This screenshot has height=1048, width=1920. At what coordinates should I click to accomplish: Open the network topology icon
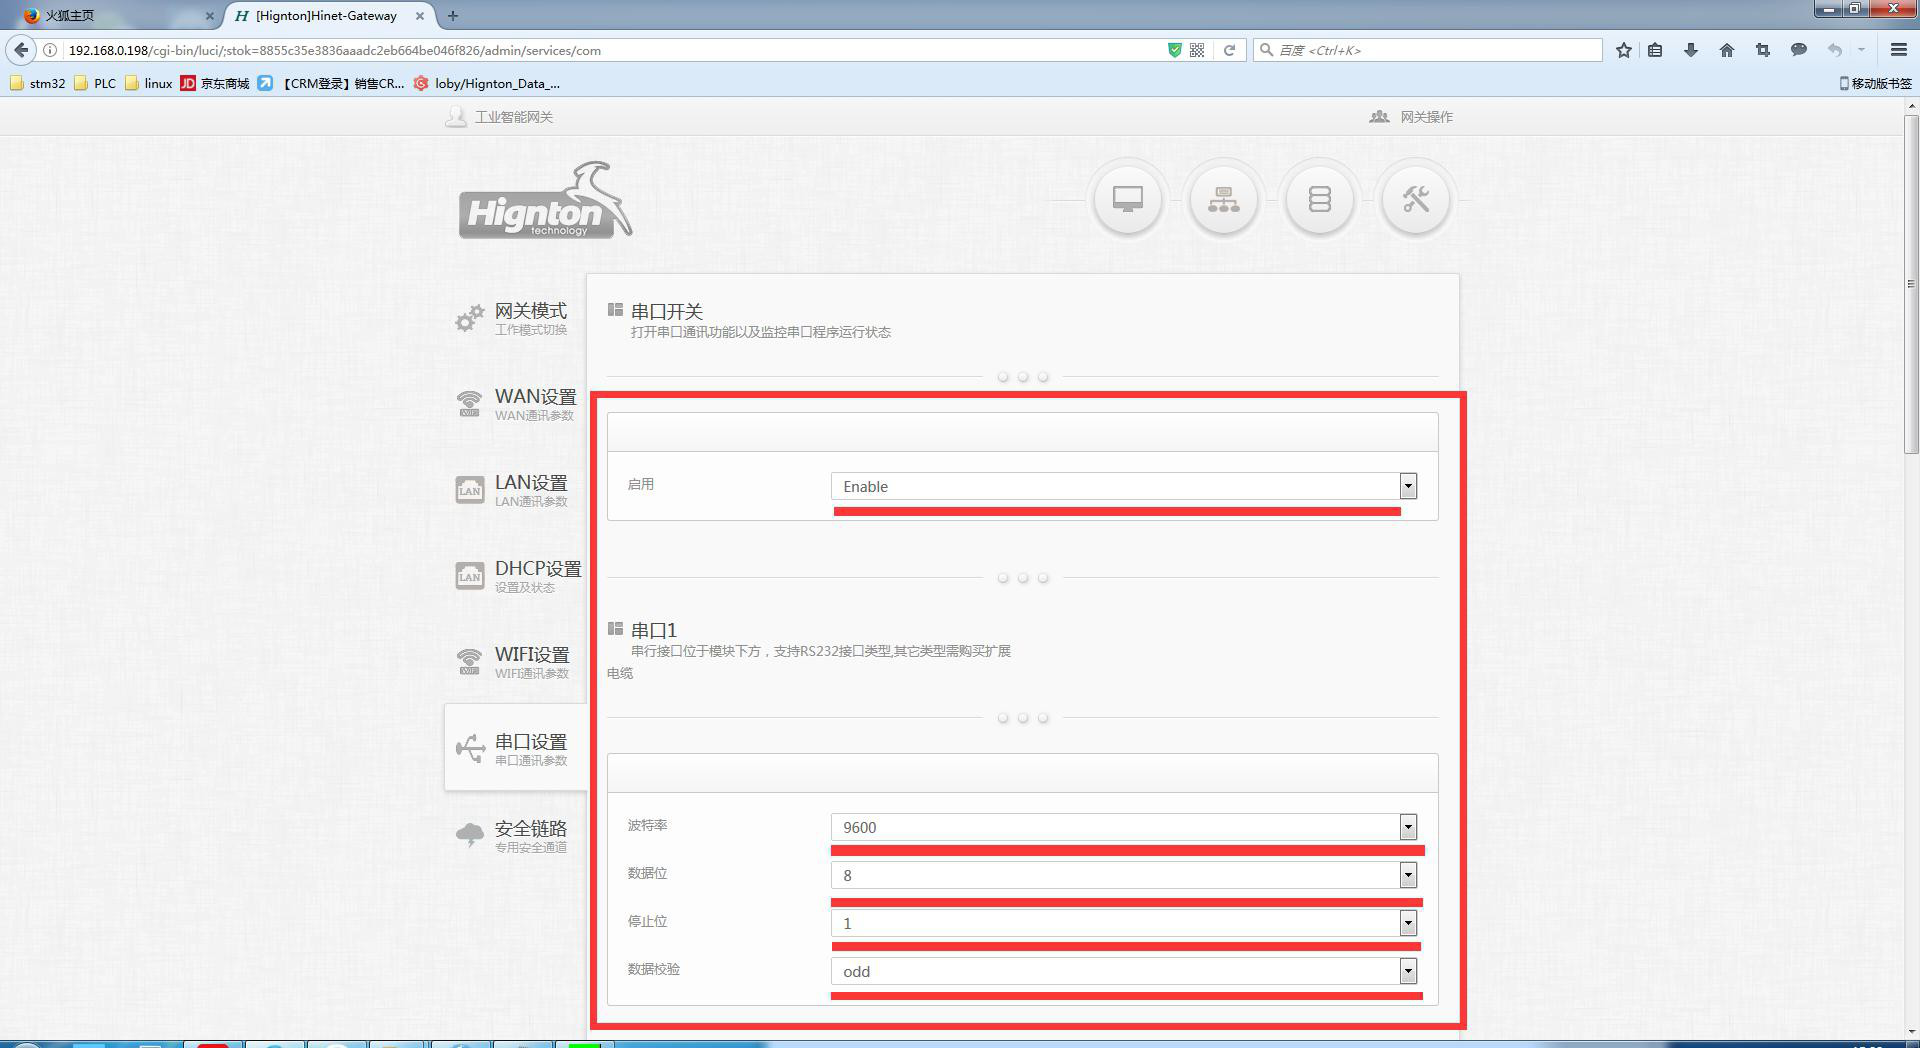[1223, 199]
